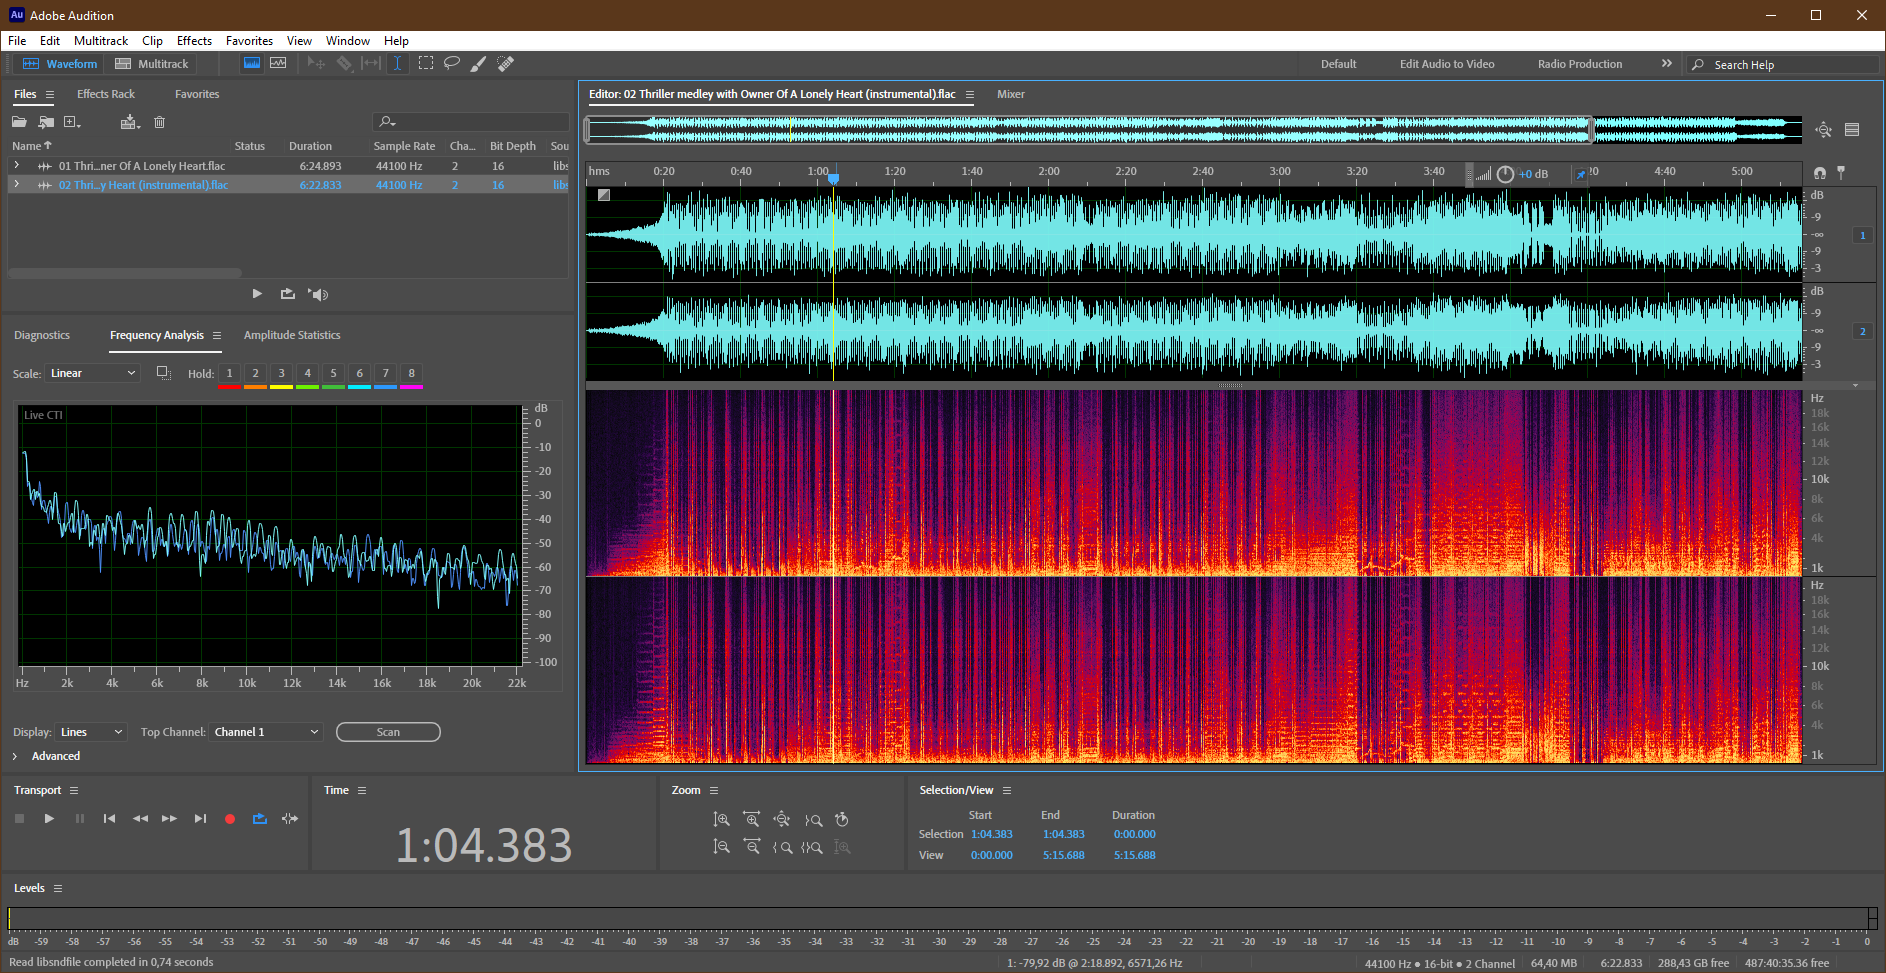The image size is (1886, 973).
Task: Open the Scale Linear dropdown
Action: click(x=93, y=374)
